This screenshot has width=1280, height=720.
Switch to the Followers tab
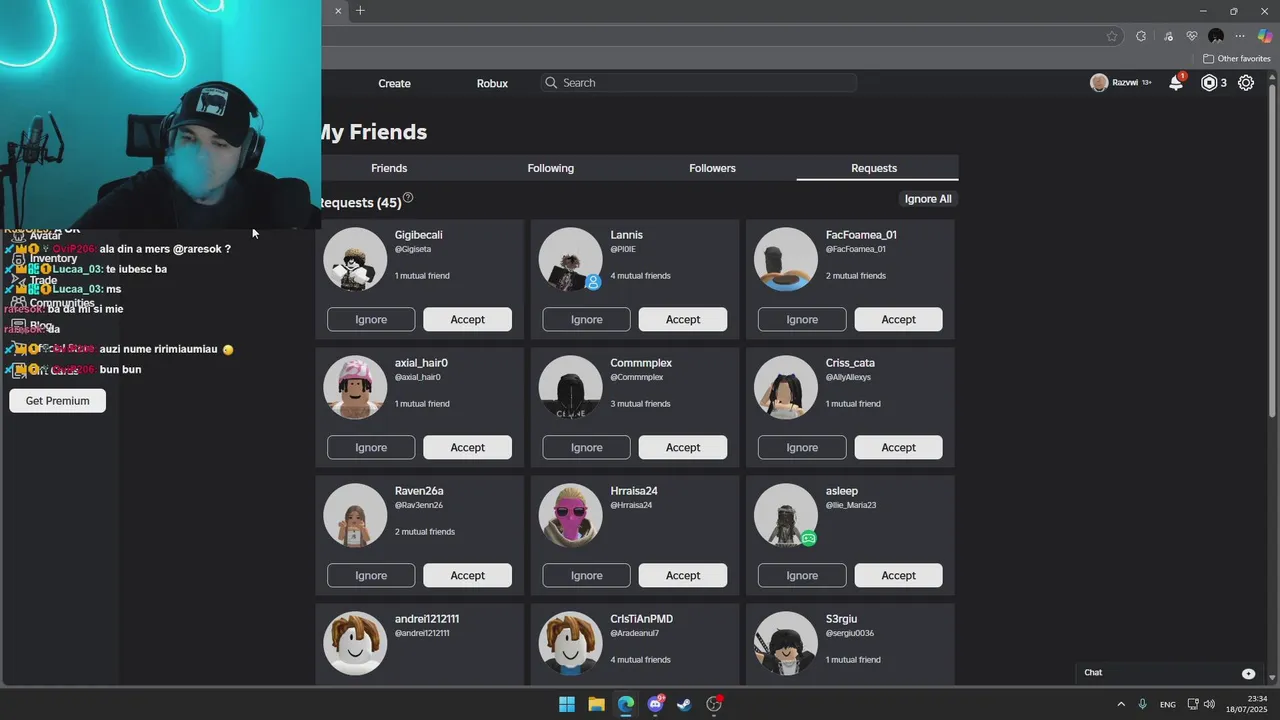click(712, 168)
